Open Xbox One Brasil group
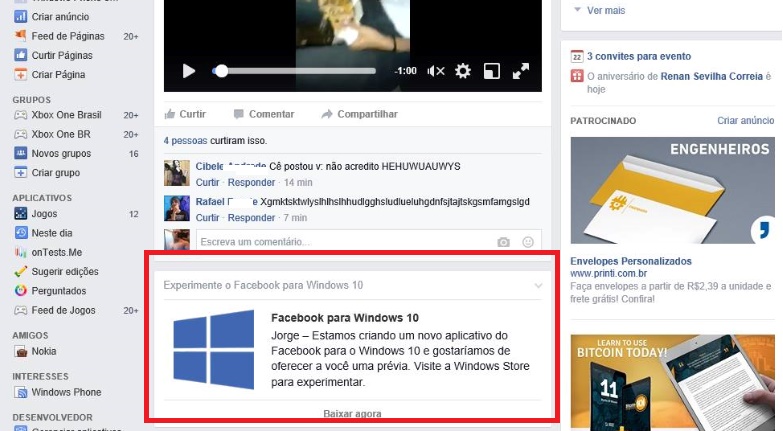 click(x=67, y=115)
